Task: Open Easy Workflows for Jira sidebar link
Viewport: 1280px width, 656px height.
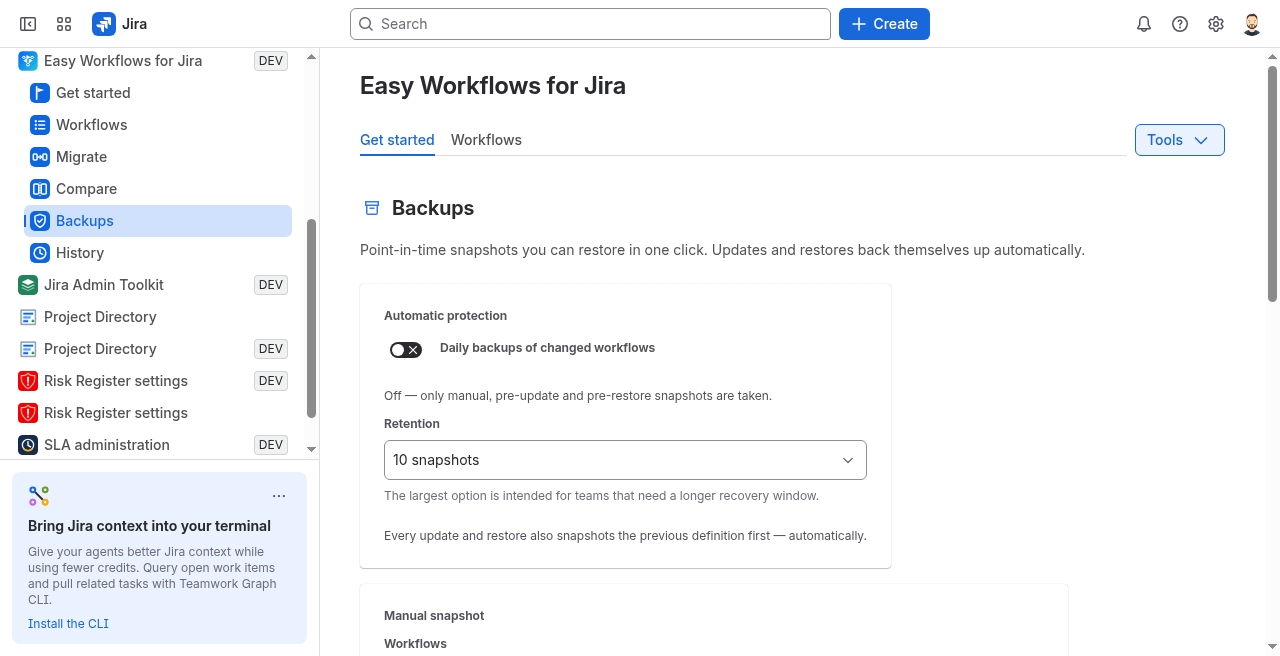Action: click(152, 61)
